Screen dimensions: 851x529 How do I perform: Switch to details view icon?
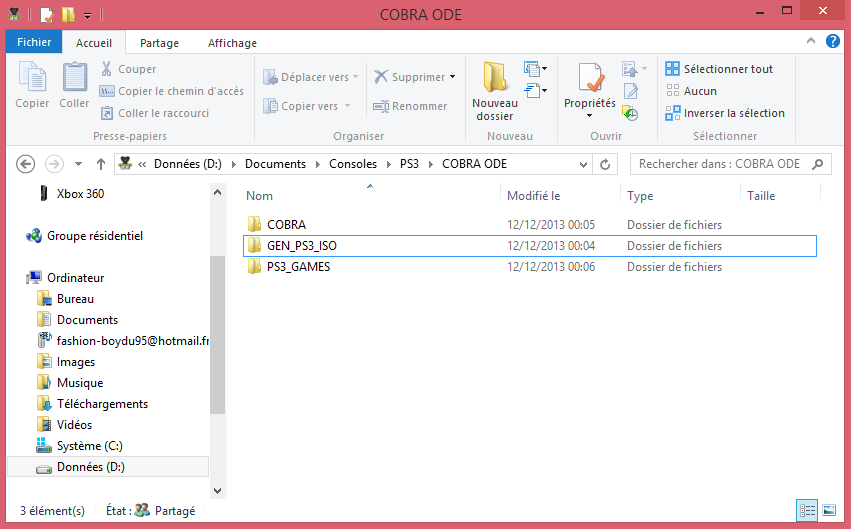click(x=807, y=511)
